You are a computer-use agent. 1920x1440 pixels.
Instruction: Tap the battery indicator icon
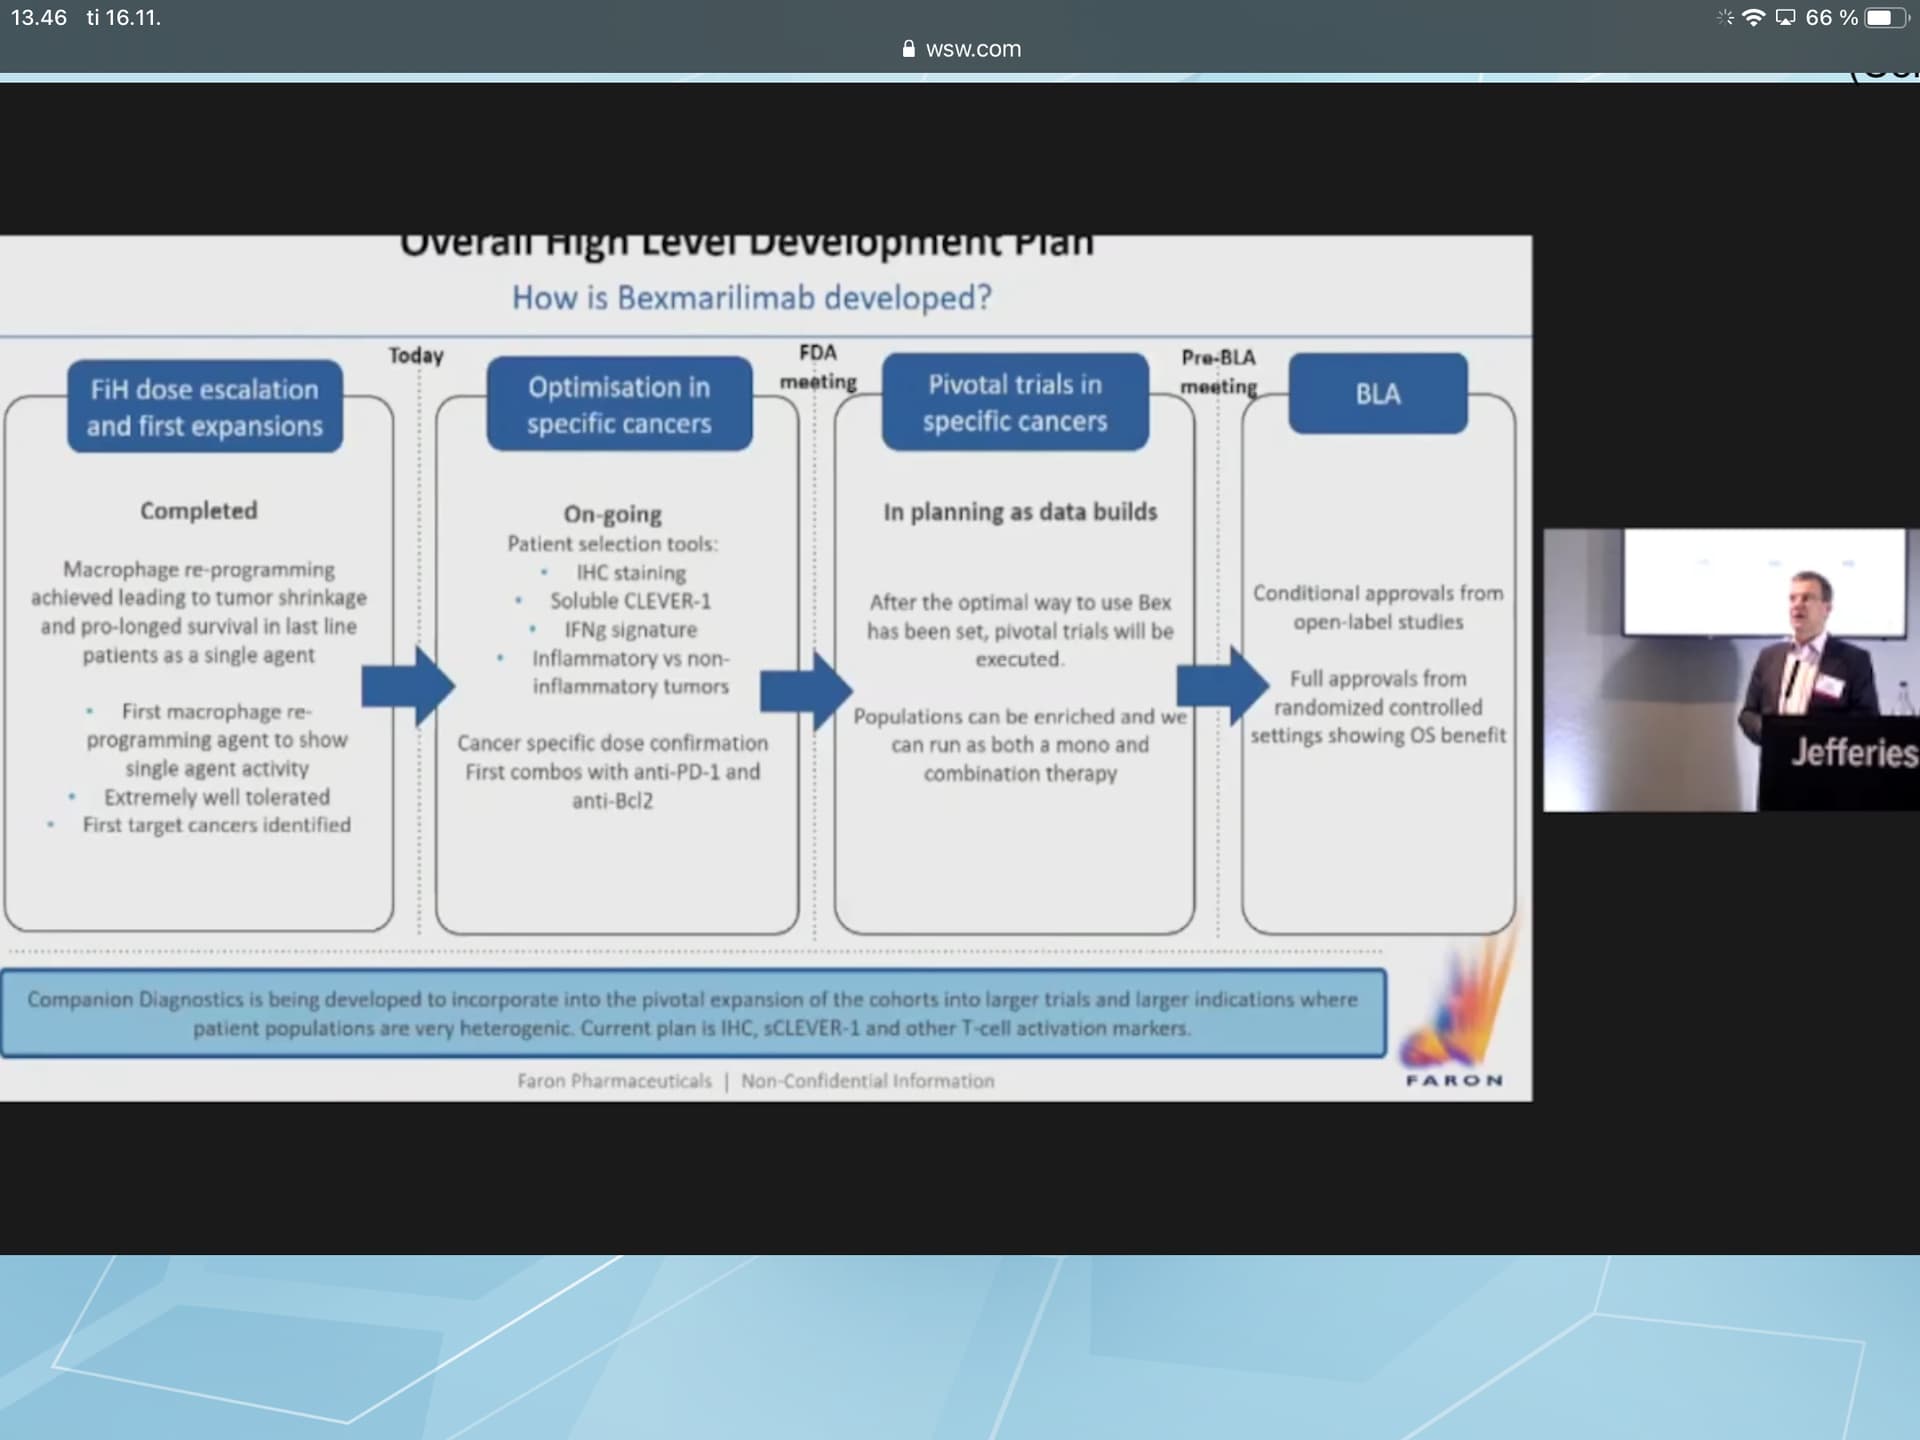pyautogui.click(x=1886, y=18)
